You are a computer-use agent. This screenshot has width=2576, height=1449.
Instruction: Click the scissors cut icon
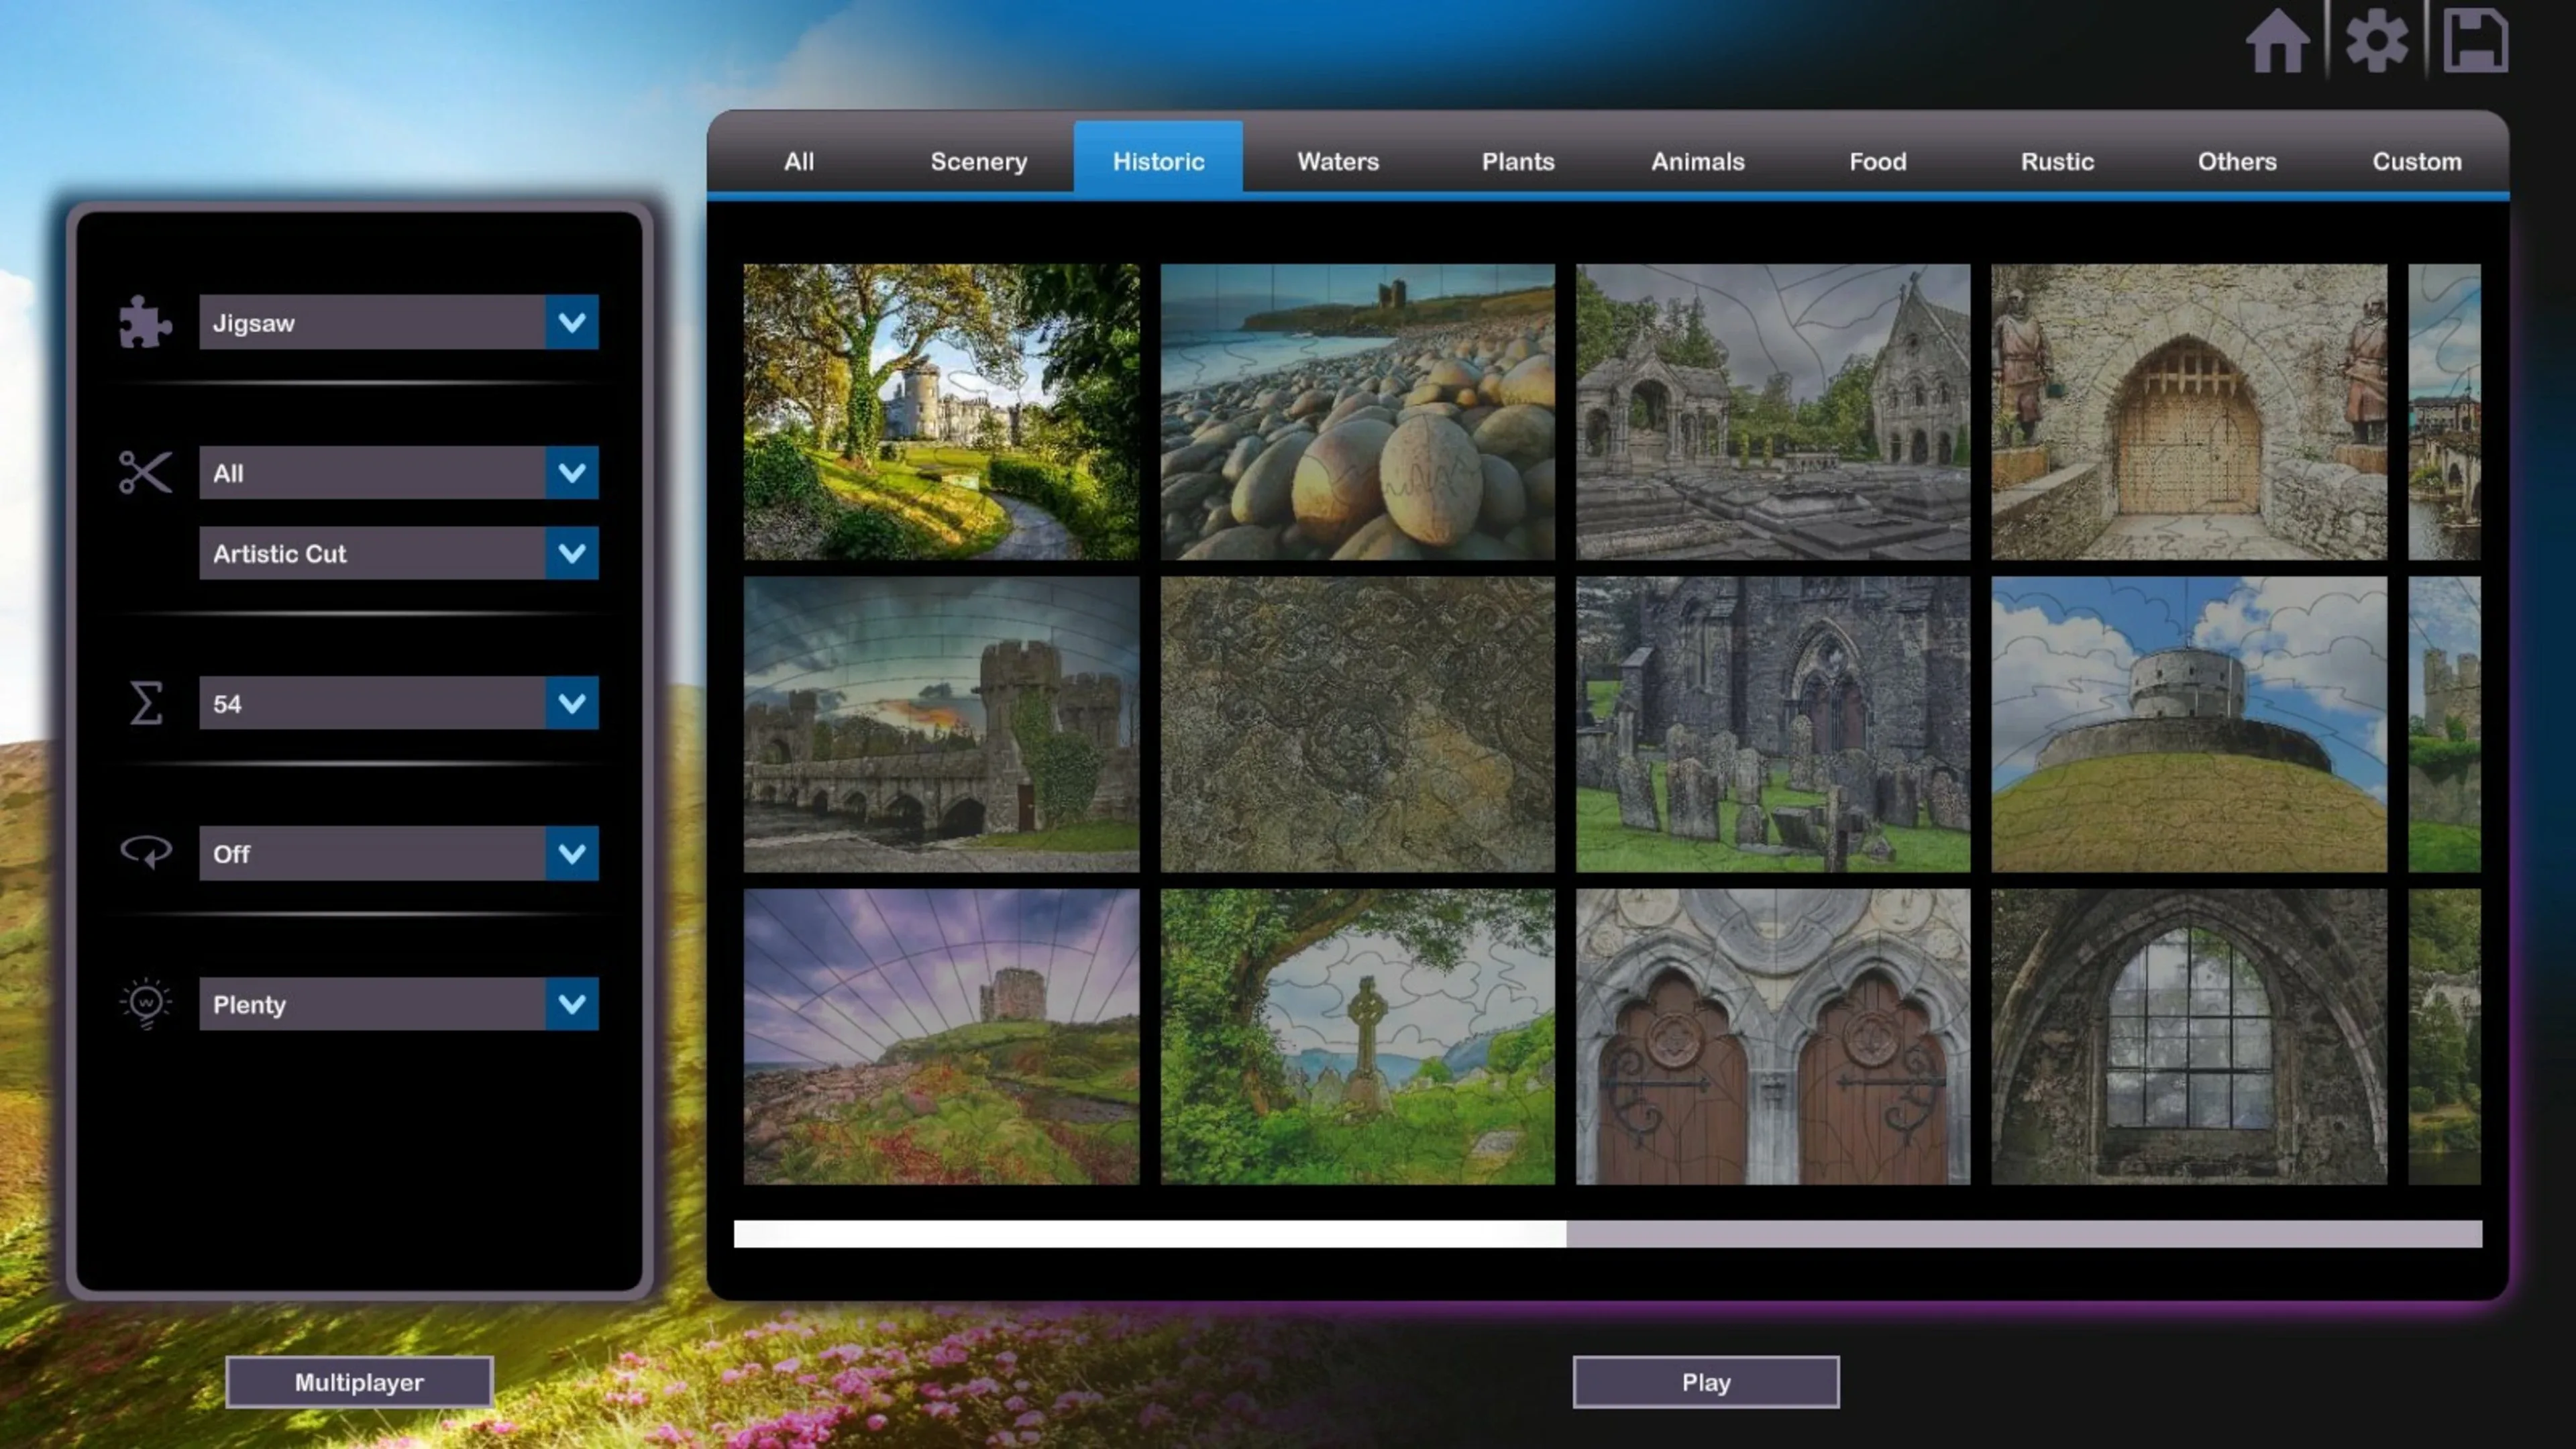click(x=145, y=472)
